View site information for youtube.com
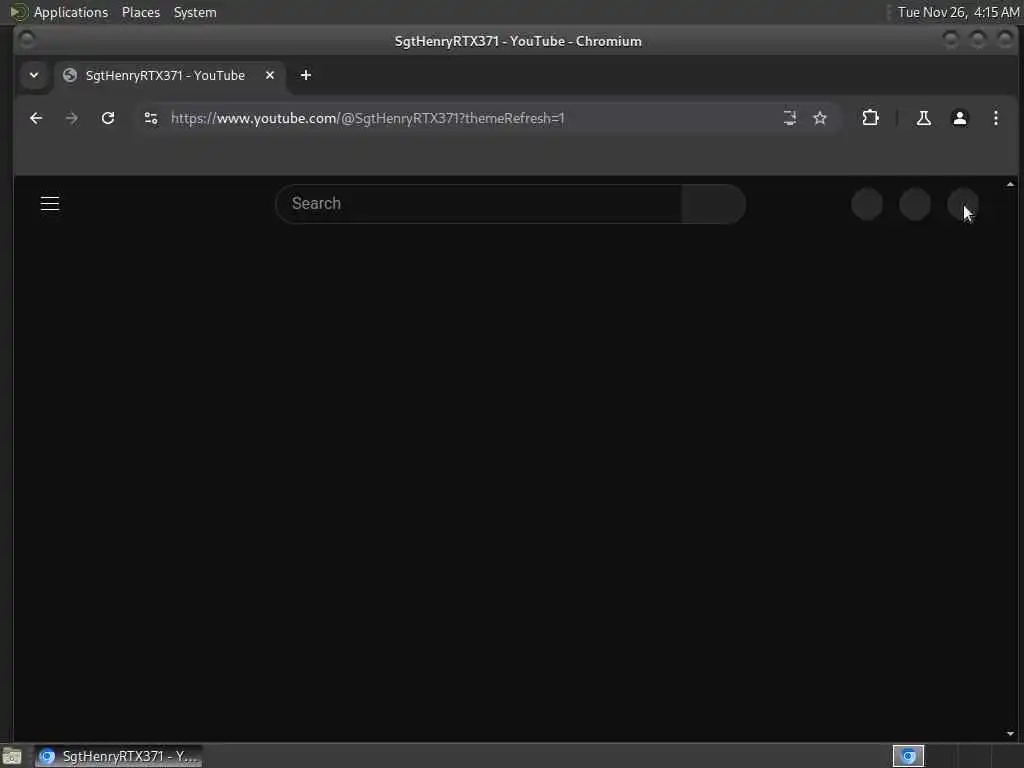 [x=151, y=118]
